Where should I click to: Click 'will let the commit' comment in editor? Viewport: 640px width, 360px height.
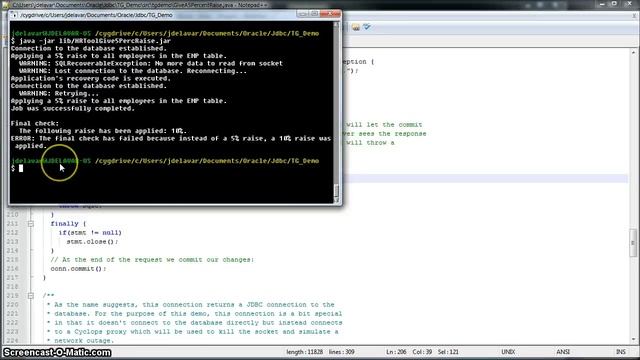click(384, 124)
